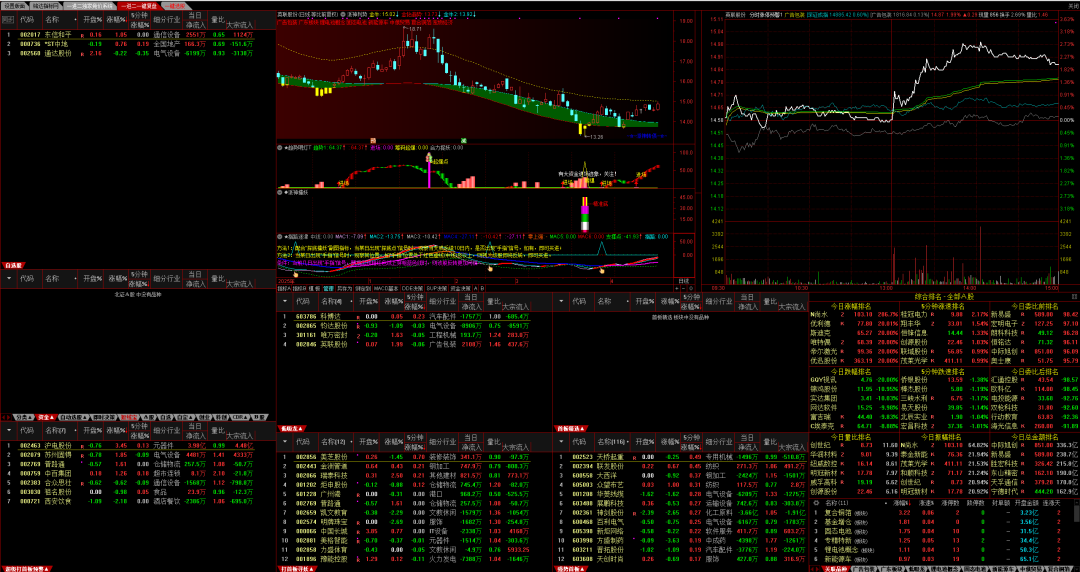Select row 002560 通达股份
This screenshot has width=1080, height=572.
[x=138, y=52]
